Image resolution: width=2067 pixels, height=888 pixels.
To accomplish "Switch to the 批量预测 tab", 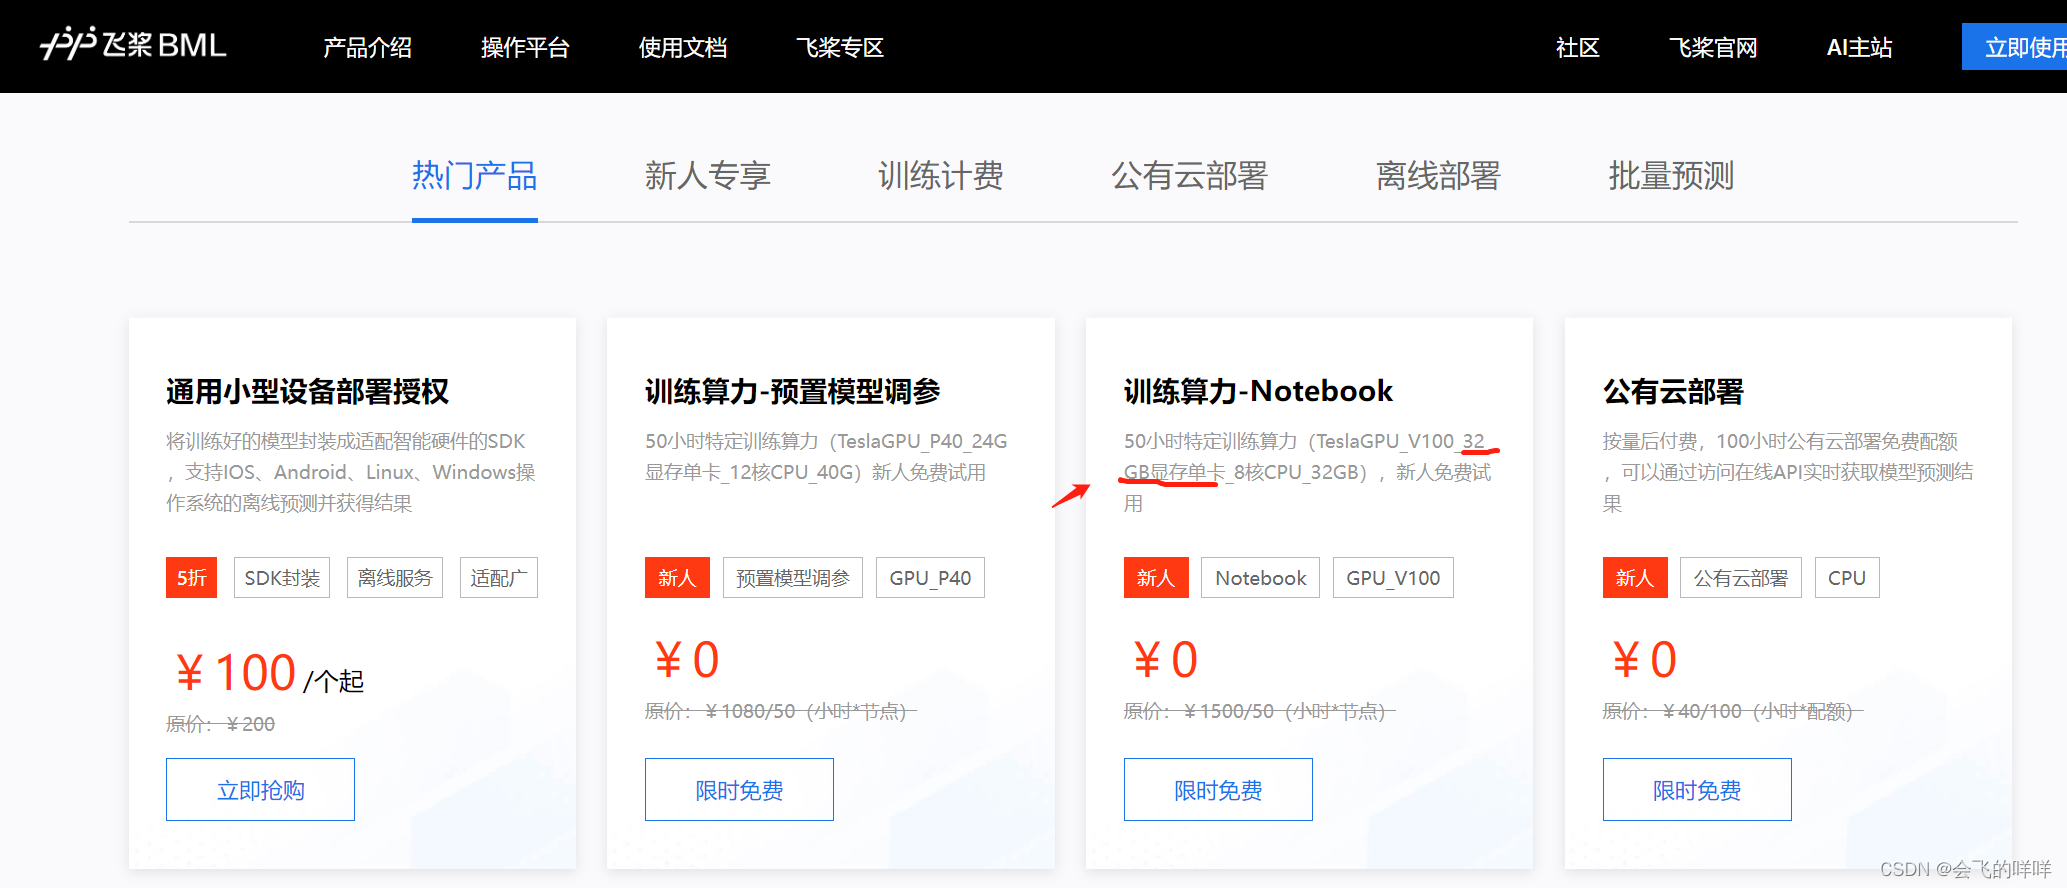I will coord(1671,176).
